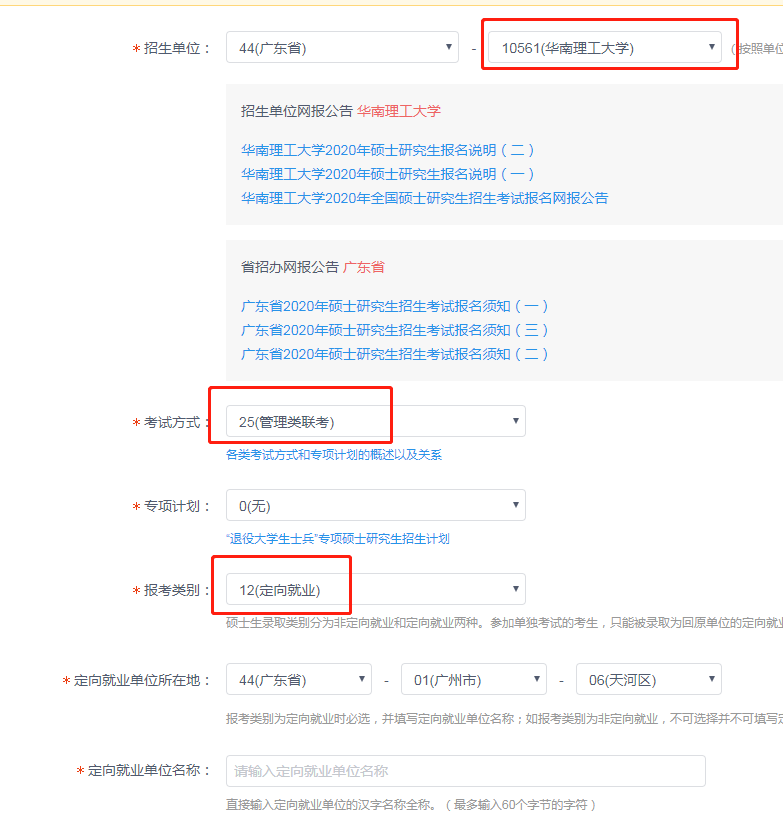Open 广东省2020年硕士研究生招生考试报名须知（二）link
783x821 pixels.
[395, 354]
